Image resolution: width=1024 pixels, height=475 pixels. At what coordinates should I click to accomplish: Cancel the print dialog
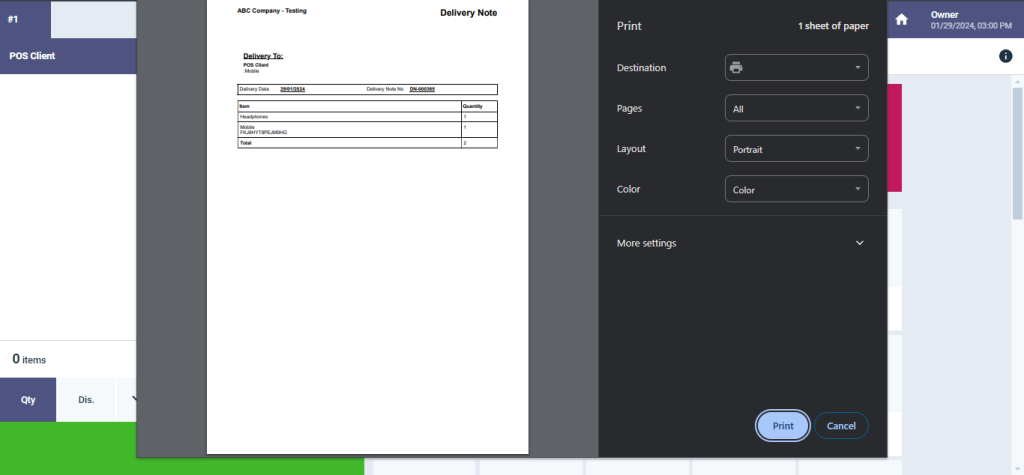point(841,426)
